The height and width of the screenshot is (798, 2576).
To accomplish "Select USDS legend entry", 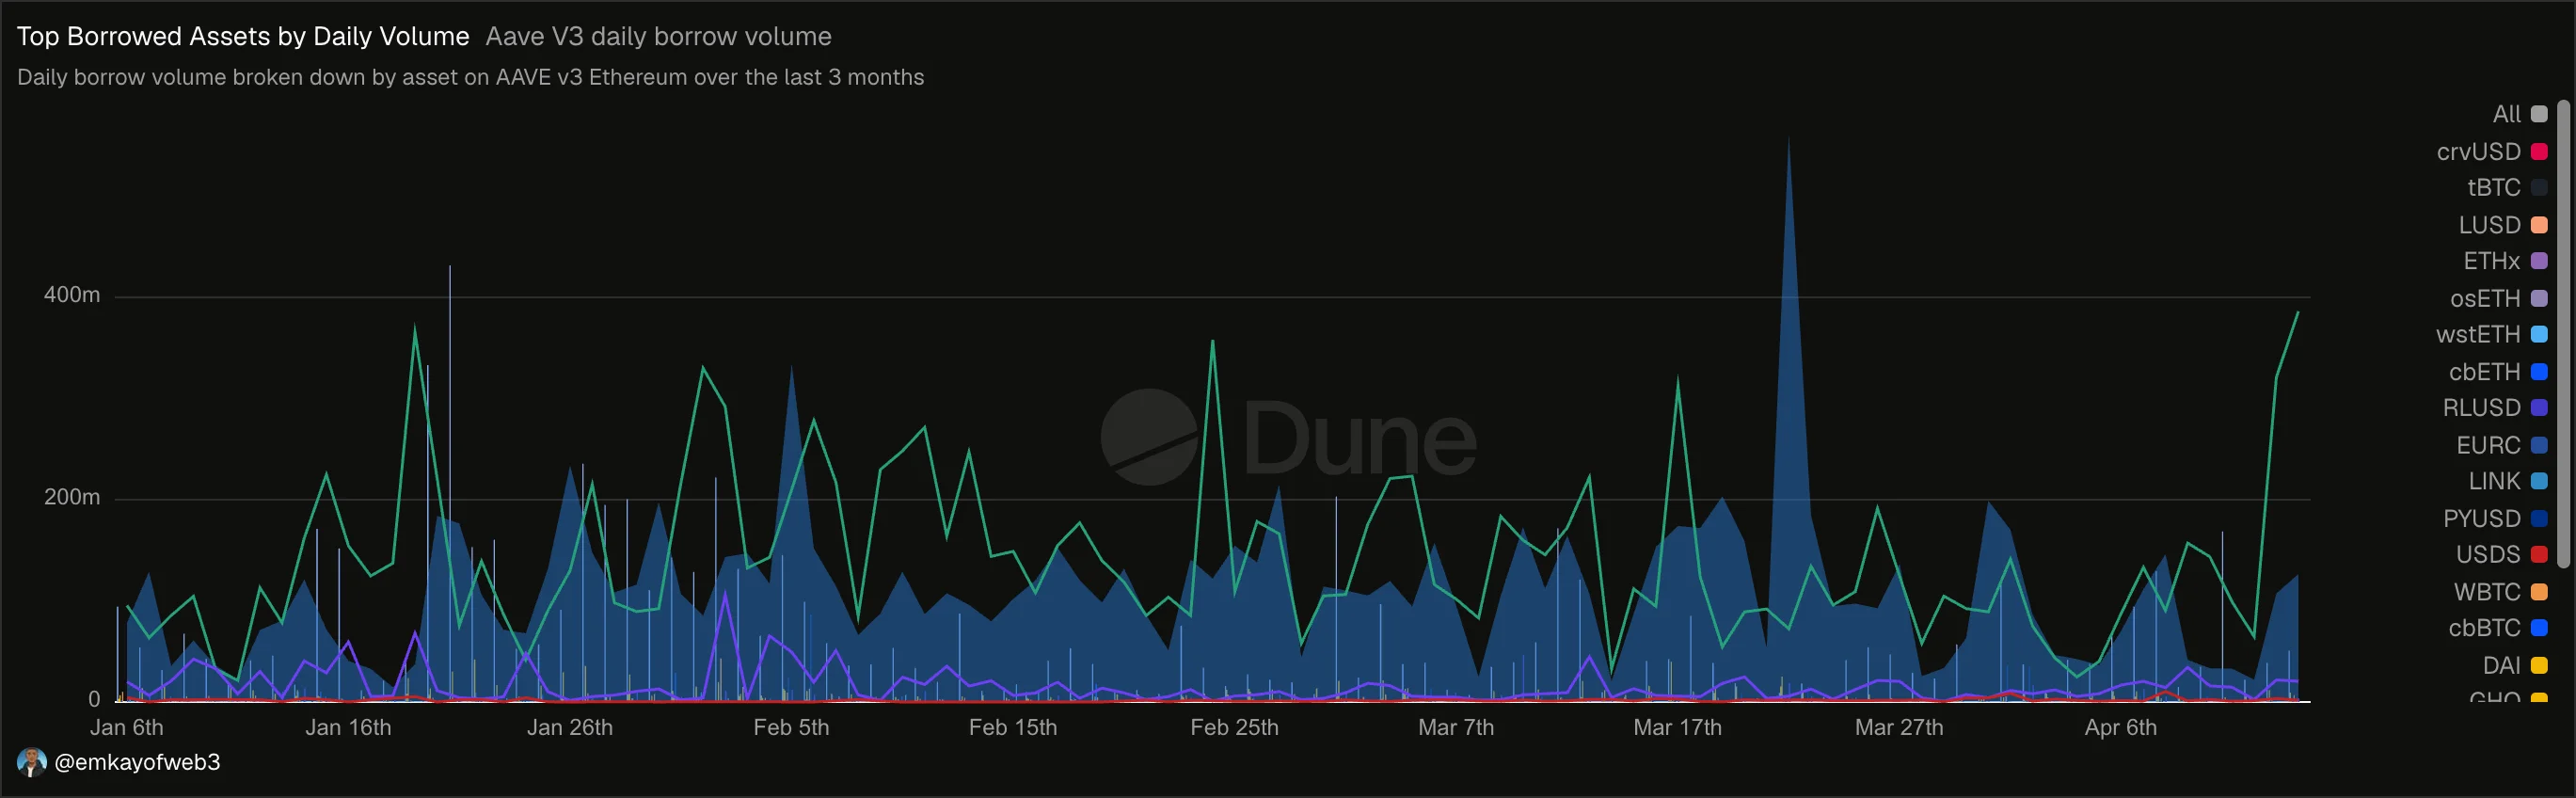I will click(2501, 554).
